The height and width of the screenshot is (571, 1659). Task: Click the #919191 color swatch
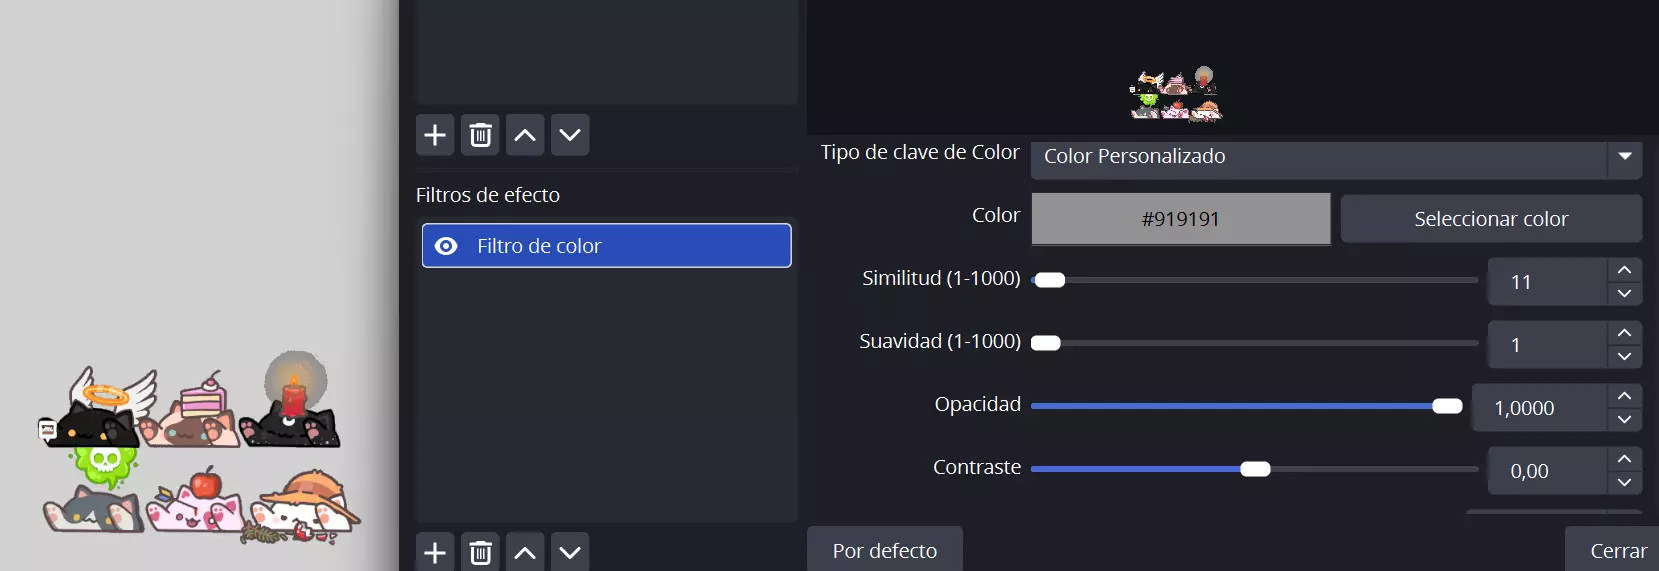point(1180,219)
